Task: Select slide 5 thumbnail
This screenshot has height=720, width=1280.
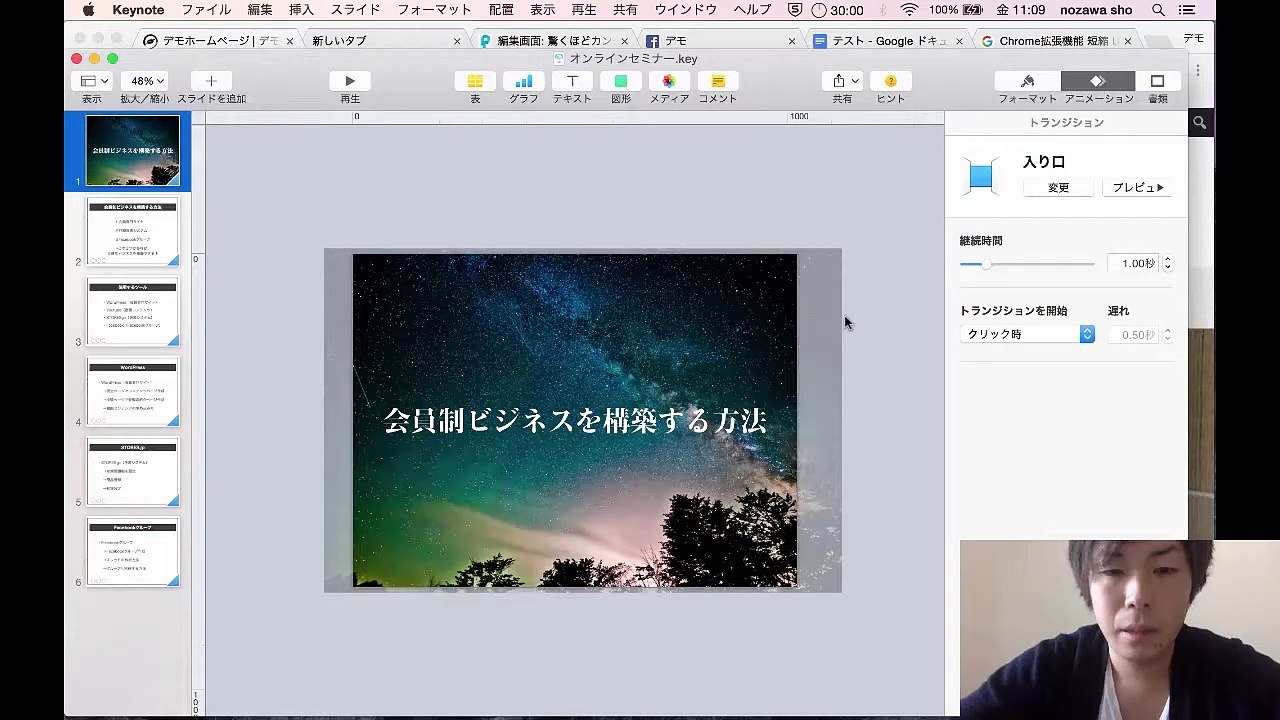Action: 132,472
